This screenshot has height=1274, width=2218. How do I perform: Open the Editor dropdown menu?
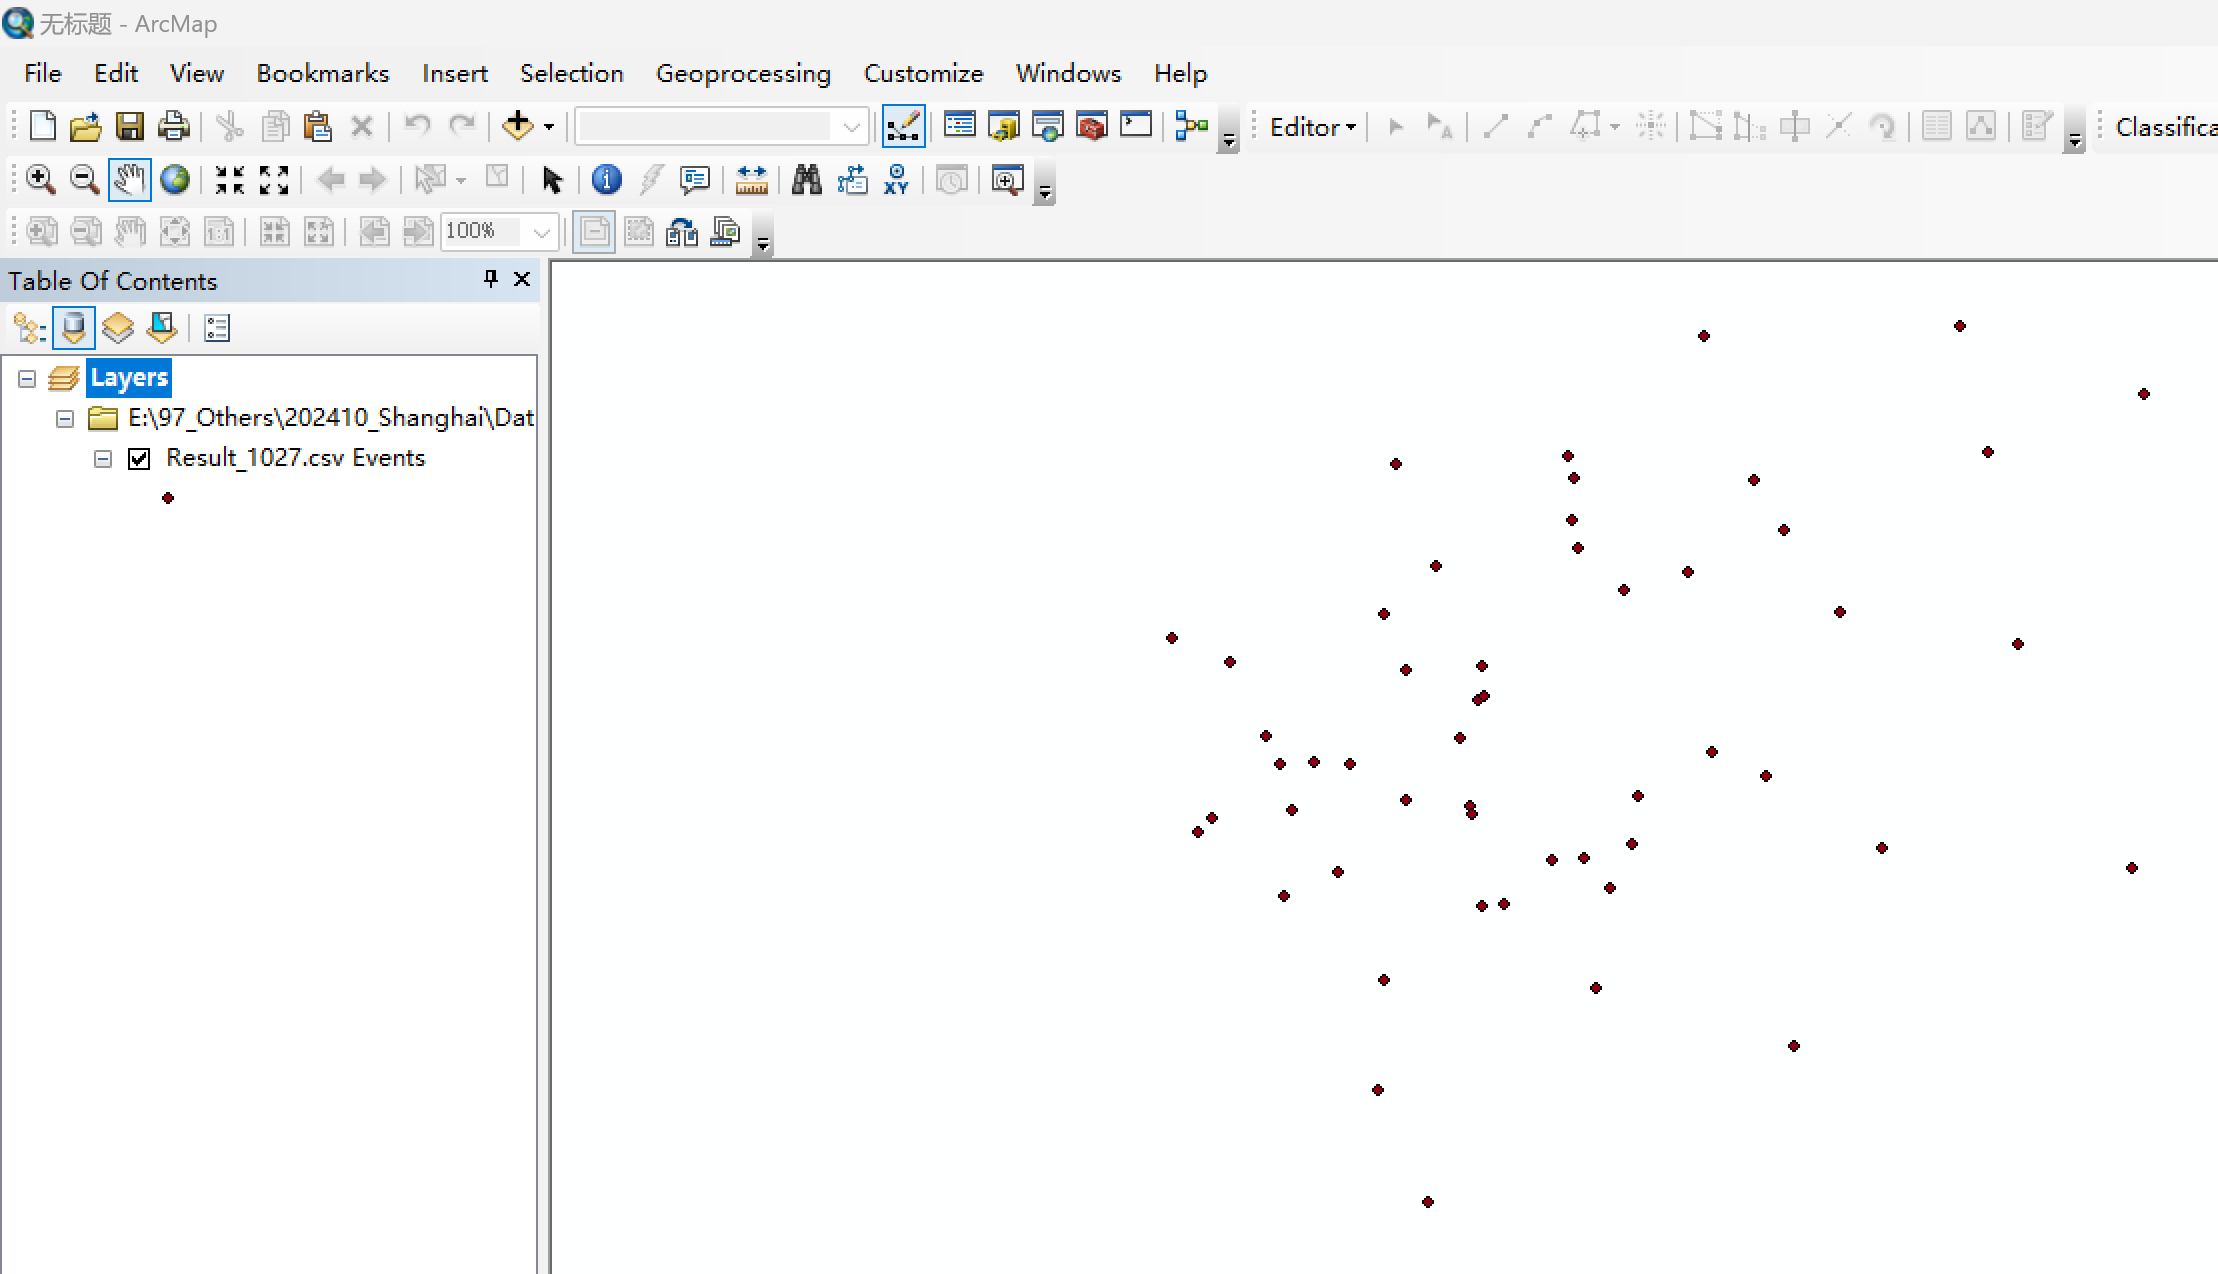click(1312, 127)
